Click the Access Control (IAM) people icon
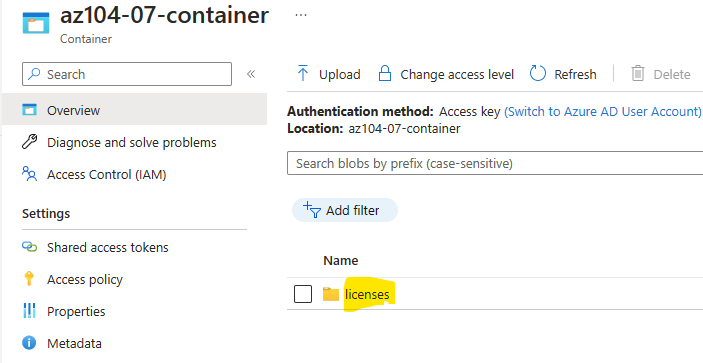Viewport: 703px width, 363px height. [x=30, y=174]
